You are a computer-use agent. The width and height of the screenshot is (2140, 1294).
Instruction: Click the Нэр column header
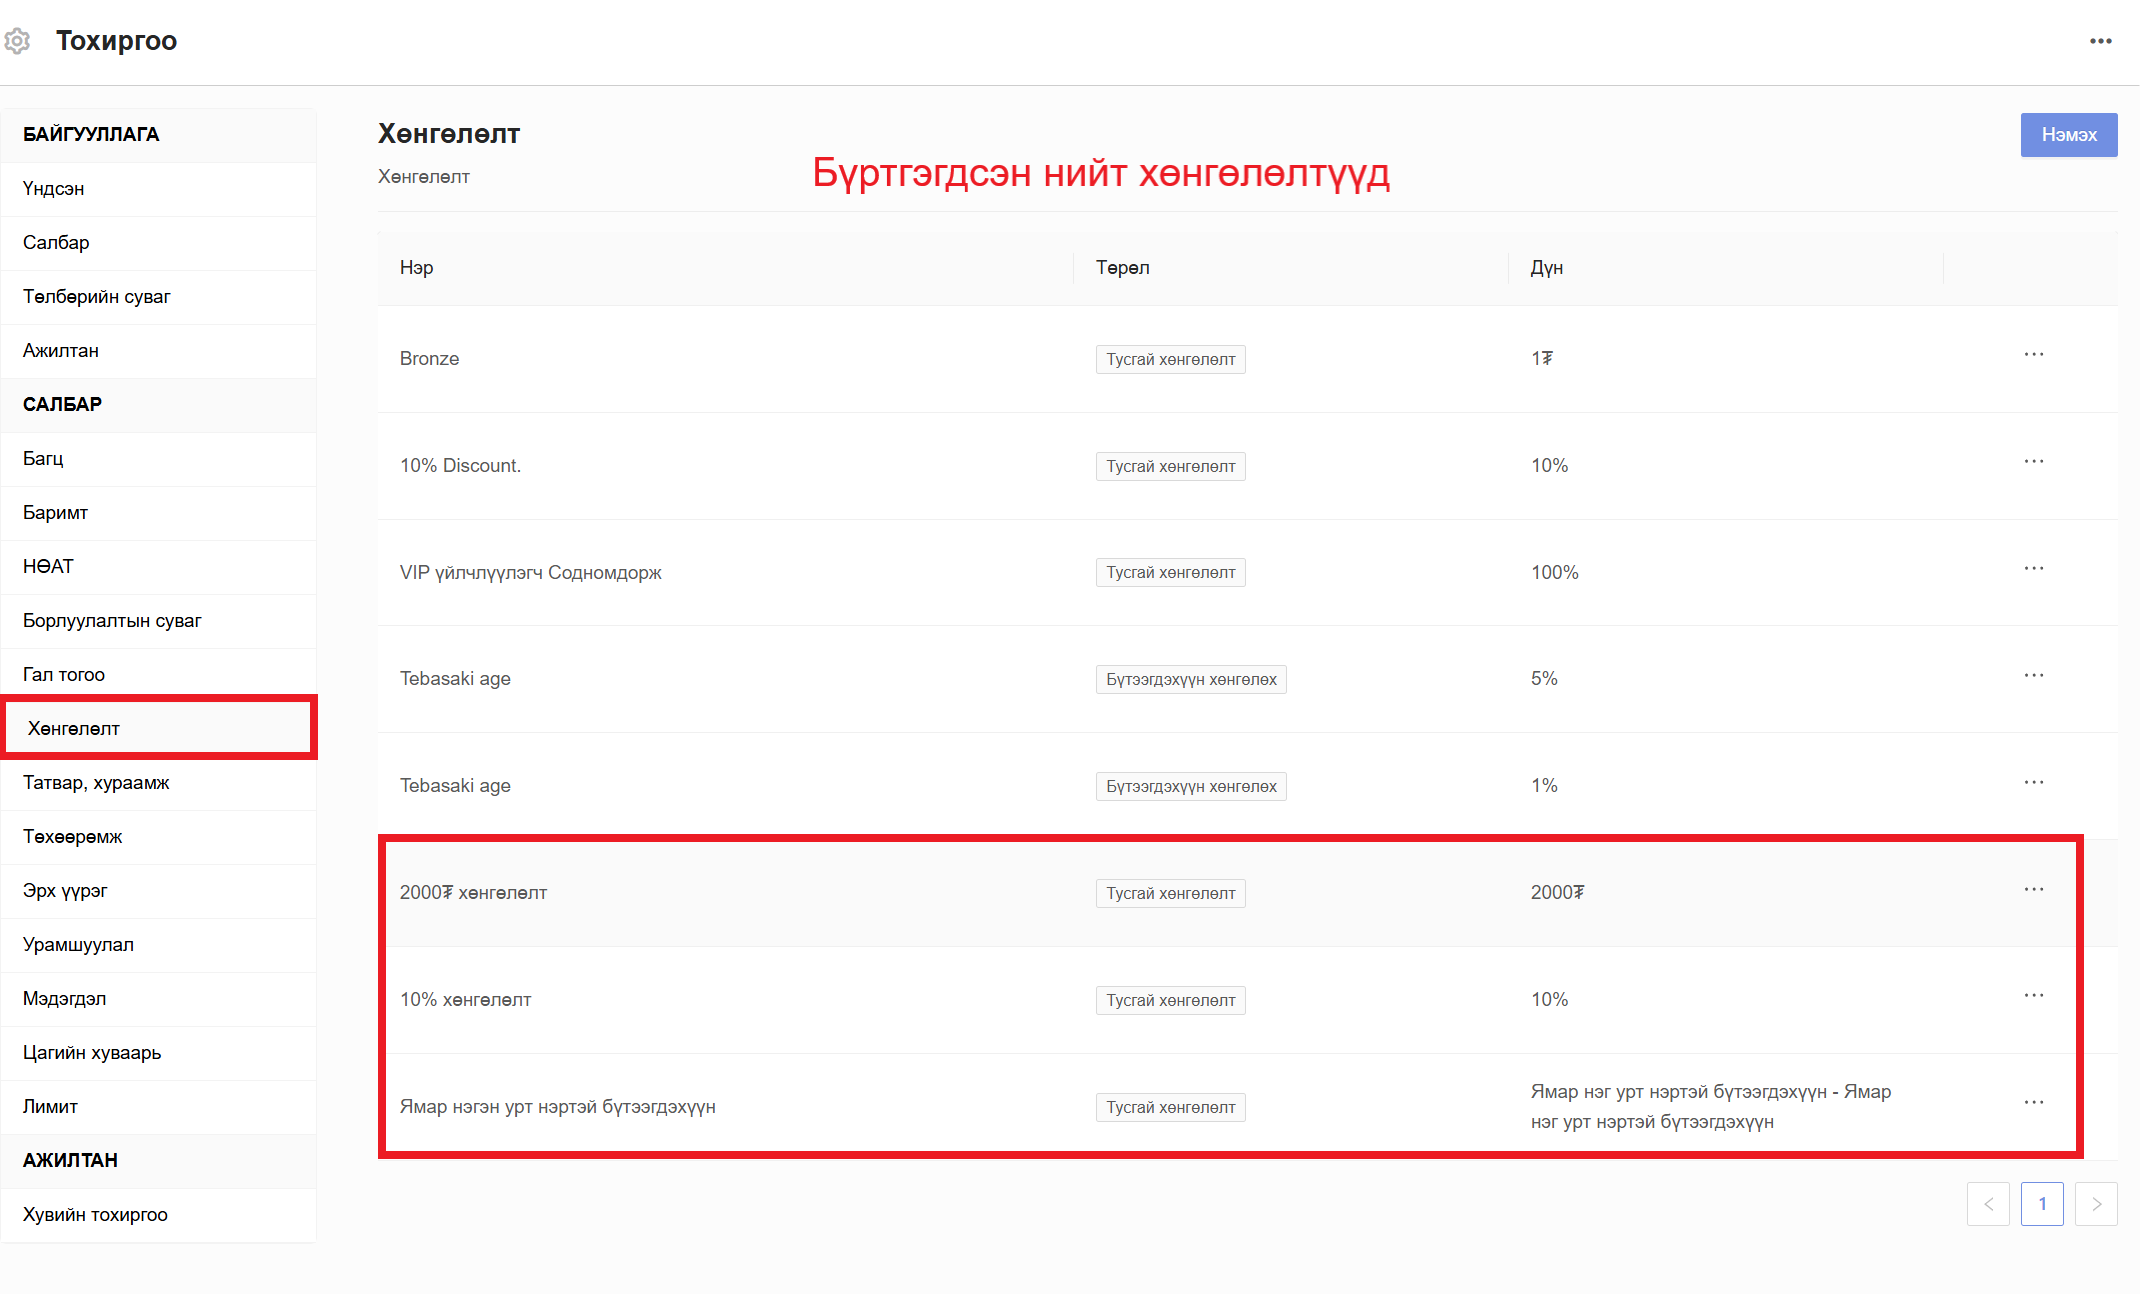[417, 268]
